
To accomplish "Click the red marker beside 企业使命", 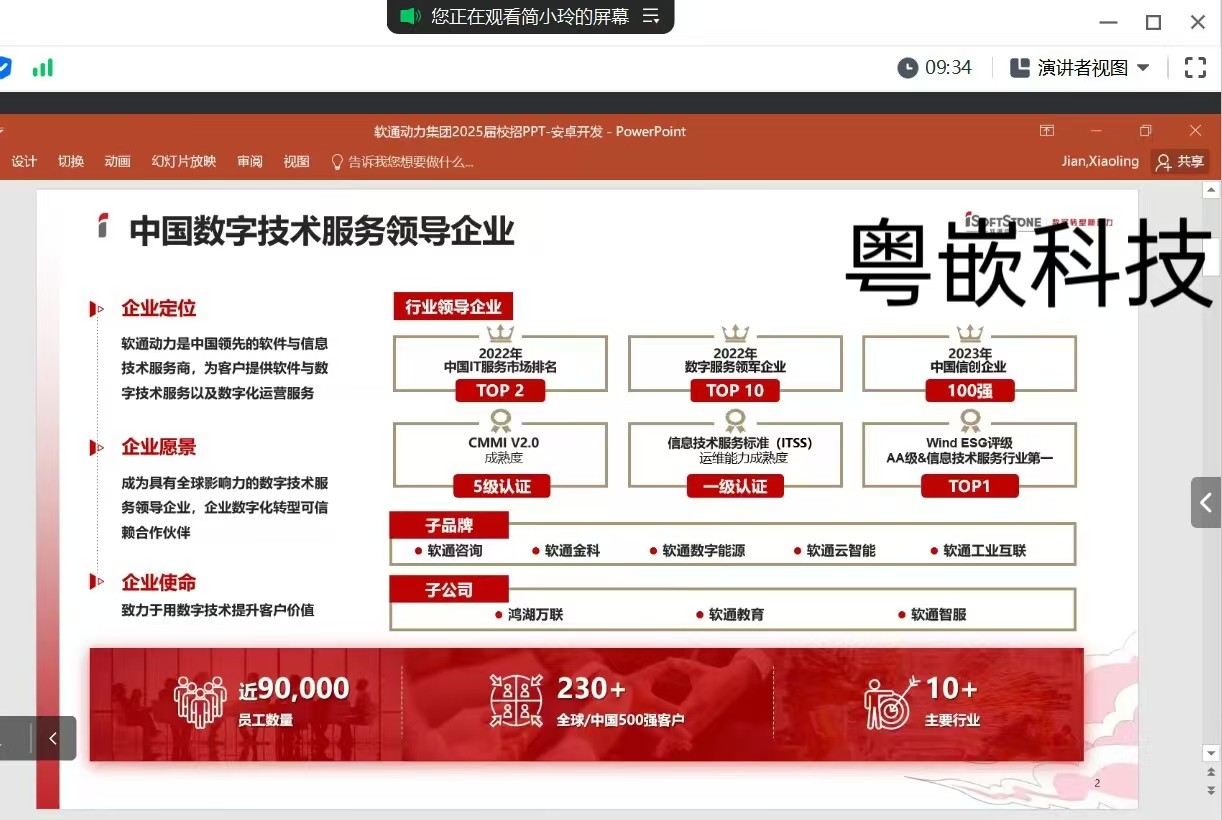I will [97, 582].
